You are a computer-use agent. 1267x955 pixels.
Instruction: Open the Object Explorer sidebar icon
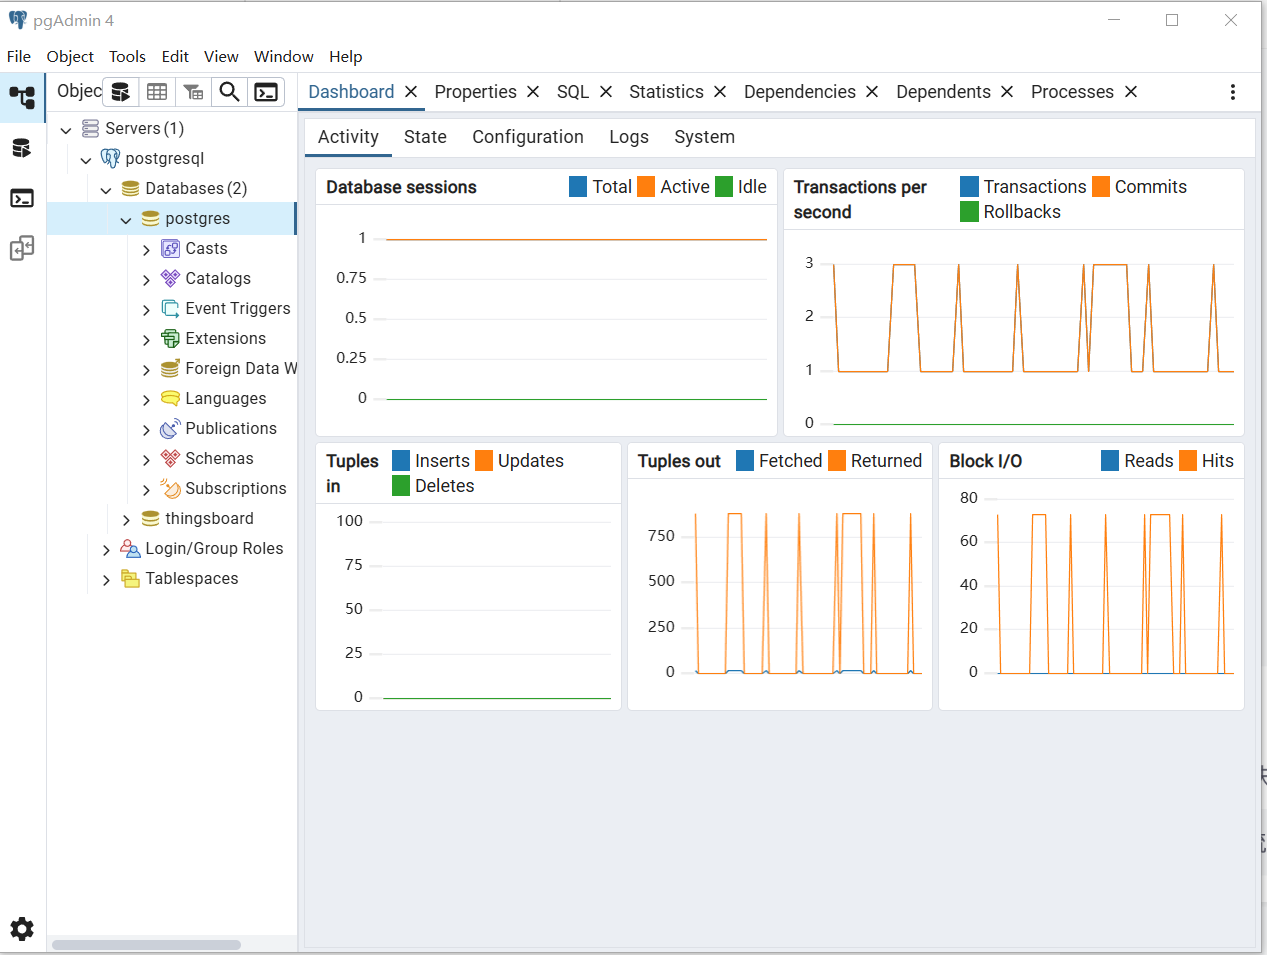coord(22,97)
